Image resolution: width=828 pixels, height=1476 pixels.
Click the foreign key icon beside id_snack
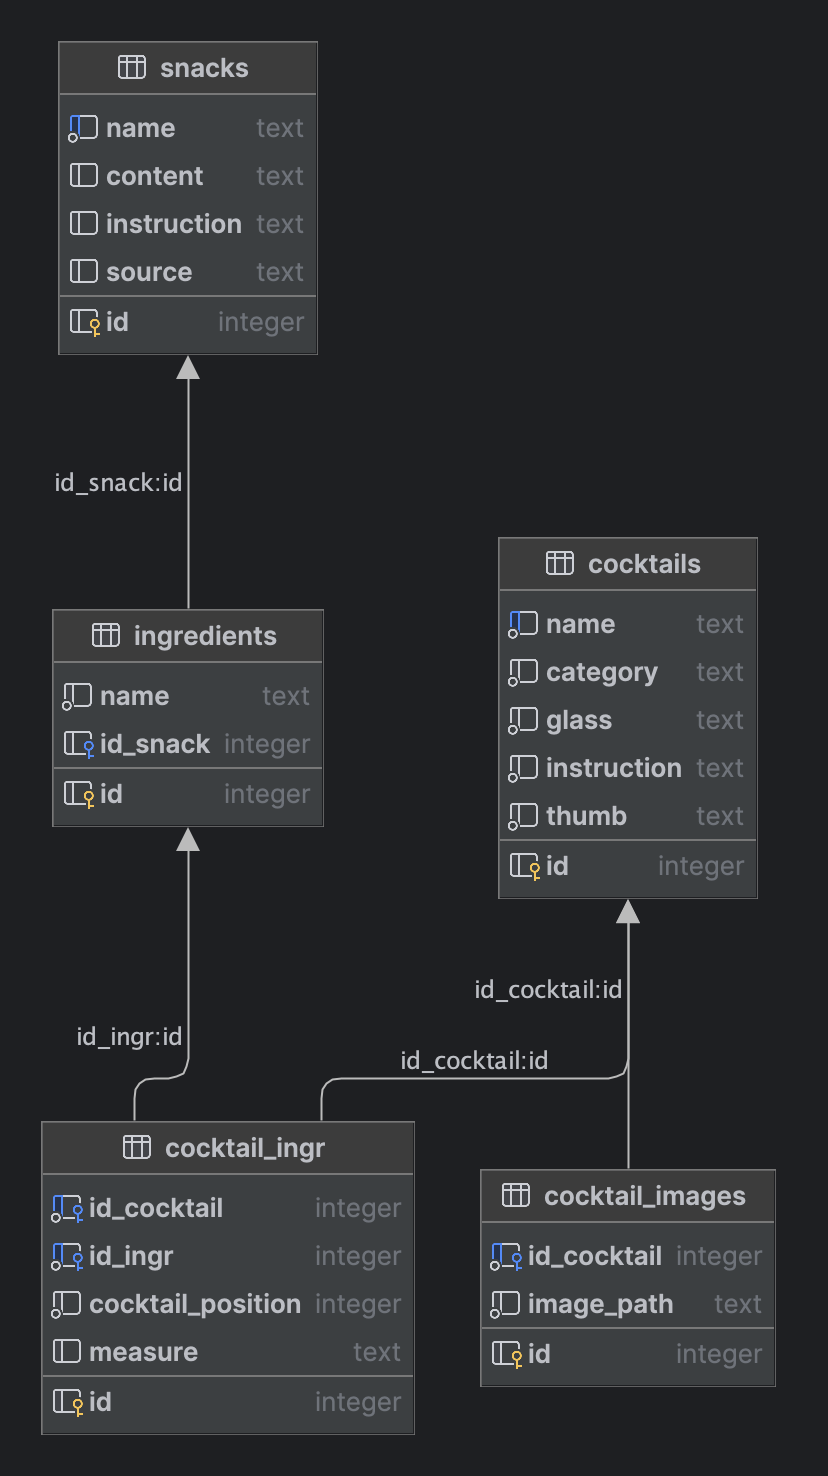pos(79,745)
